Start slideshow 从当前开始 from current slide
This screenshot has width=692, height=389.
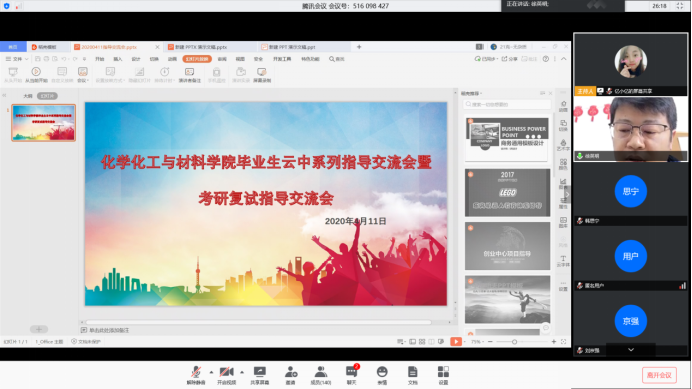point(36,74)
